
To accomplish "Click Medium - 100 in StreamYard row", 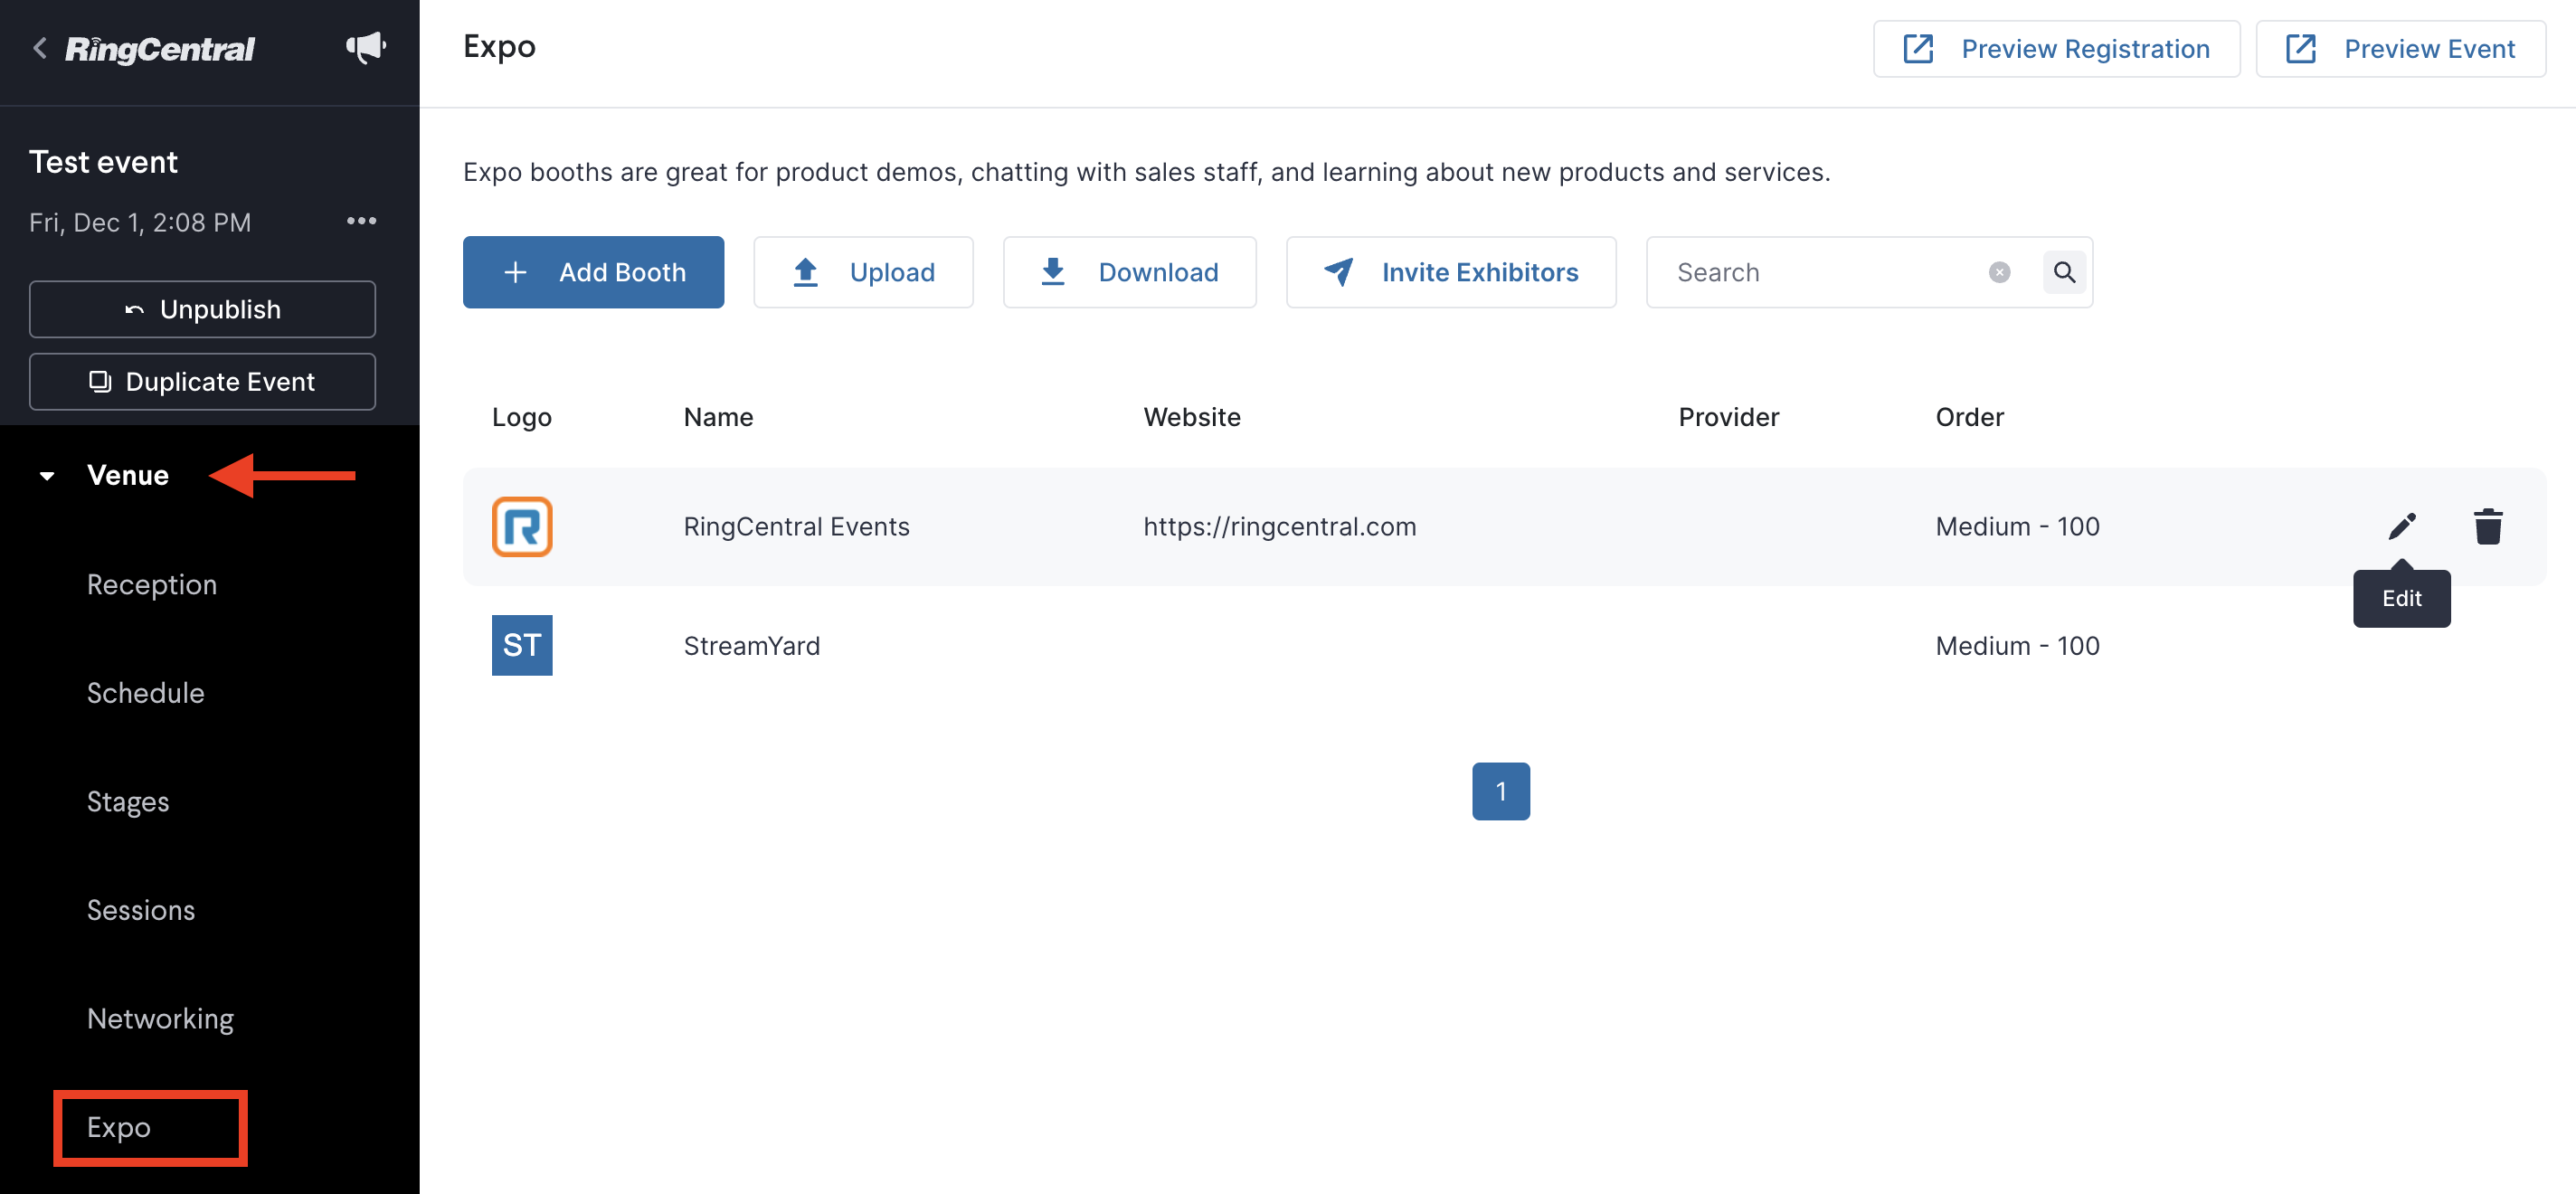I will (2017, 646).
